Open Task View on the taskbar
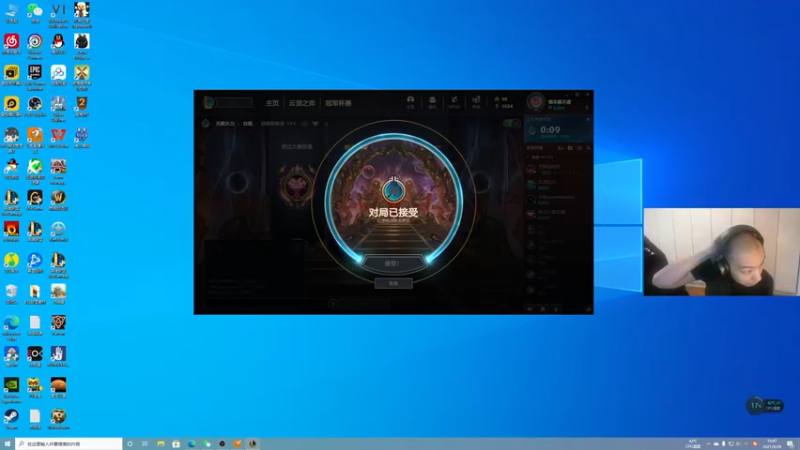 (x=145, y=444)
